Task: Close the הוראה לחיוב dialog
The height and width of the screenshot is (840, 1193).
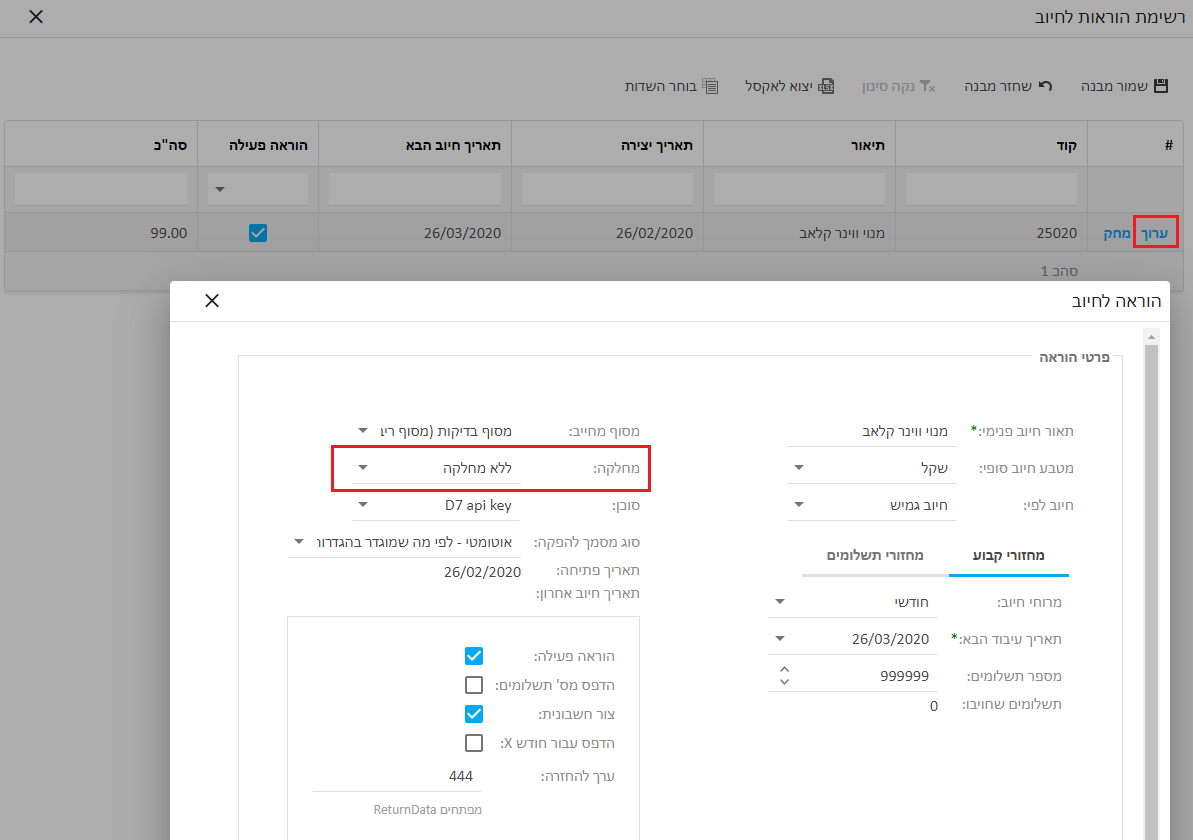Action: (212, 301)
